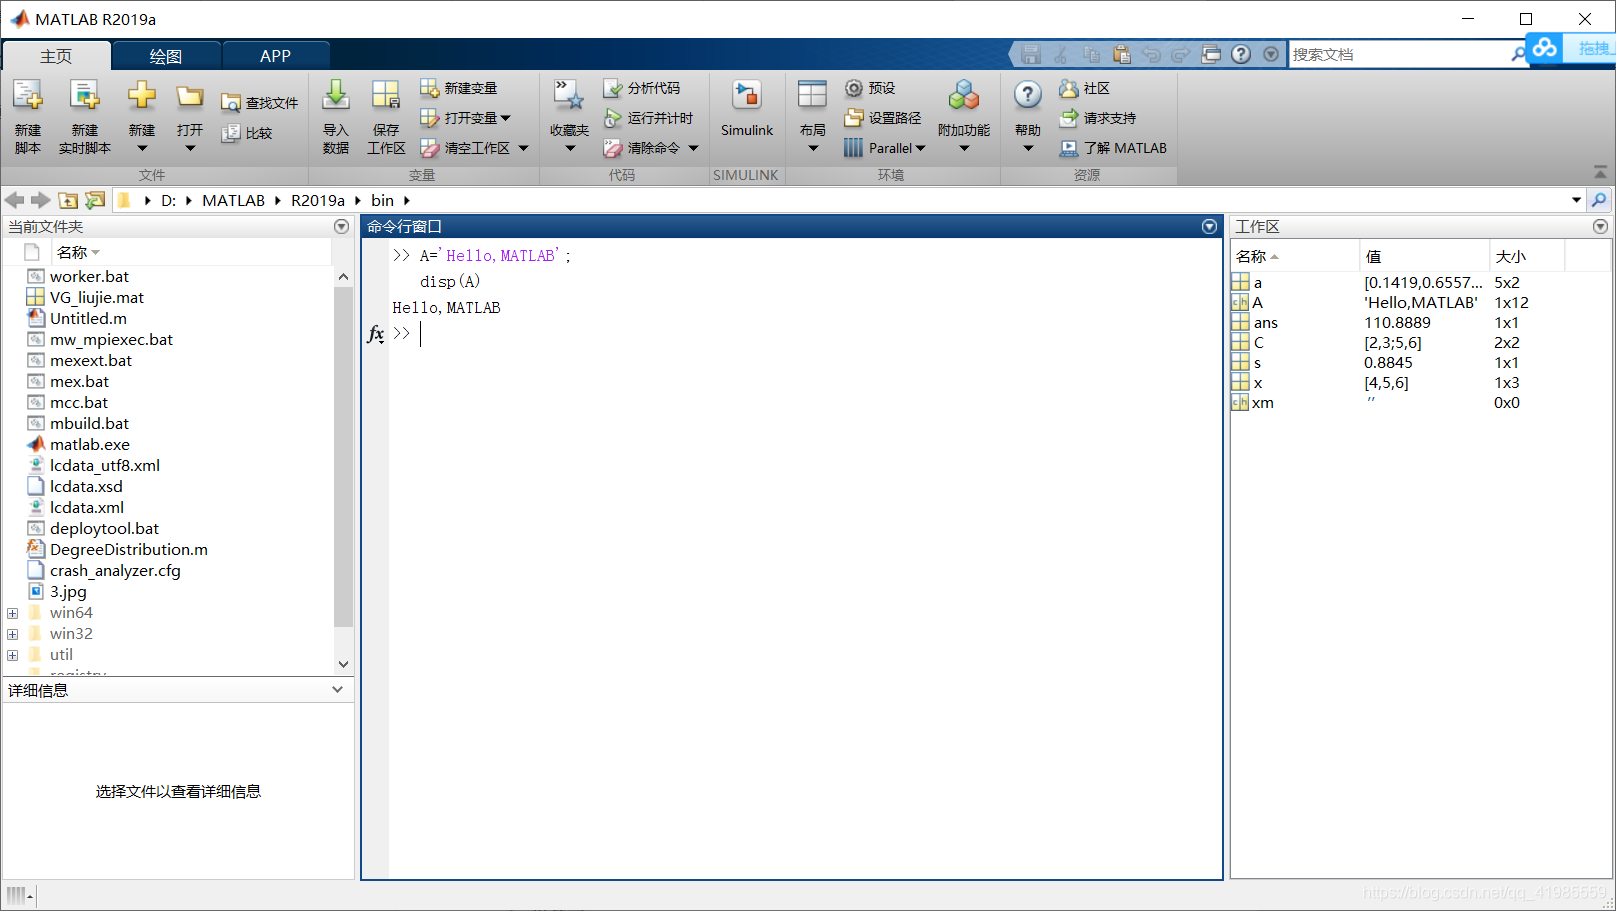The width and height of the screenshot is (1616, 911).
Task: Click the Add-Ons icon (附加功能)
Action: tap(964, 96)
